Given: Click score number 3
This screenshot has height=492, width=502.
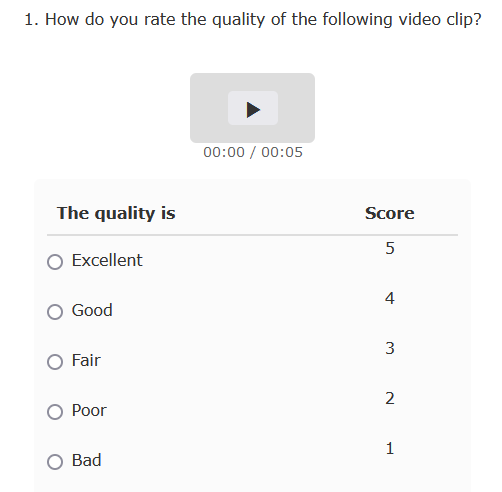Looking at the screenshot, I should 390,348.
